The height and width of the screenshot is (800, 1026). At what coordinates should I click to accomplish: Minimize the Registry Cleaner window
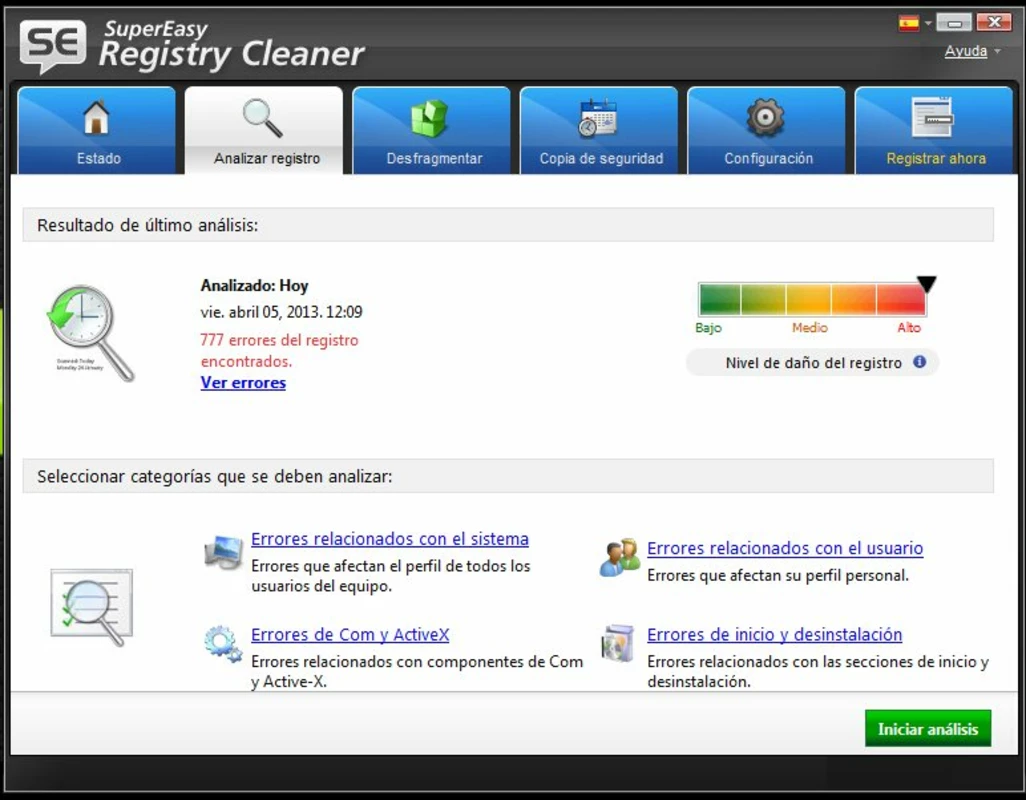[954, 23]
